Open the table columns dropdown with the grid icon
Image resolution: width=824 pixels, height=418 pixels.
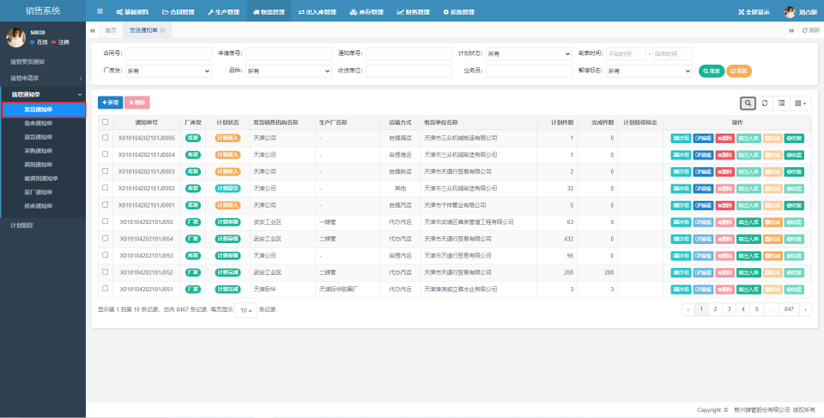[801, 103]
